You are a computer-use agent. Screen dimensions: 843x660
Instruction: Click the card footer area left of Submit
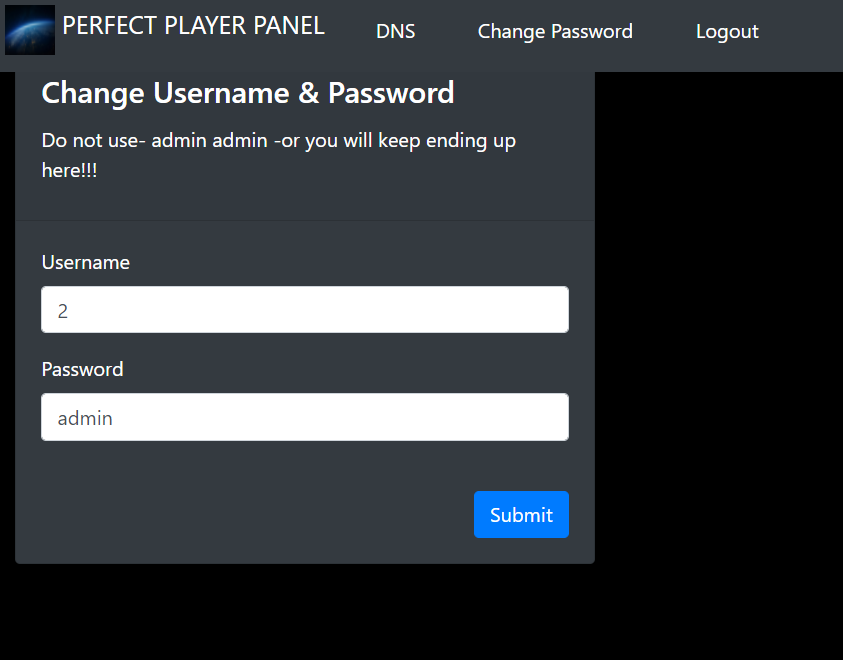point(250,515)
